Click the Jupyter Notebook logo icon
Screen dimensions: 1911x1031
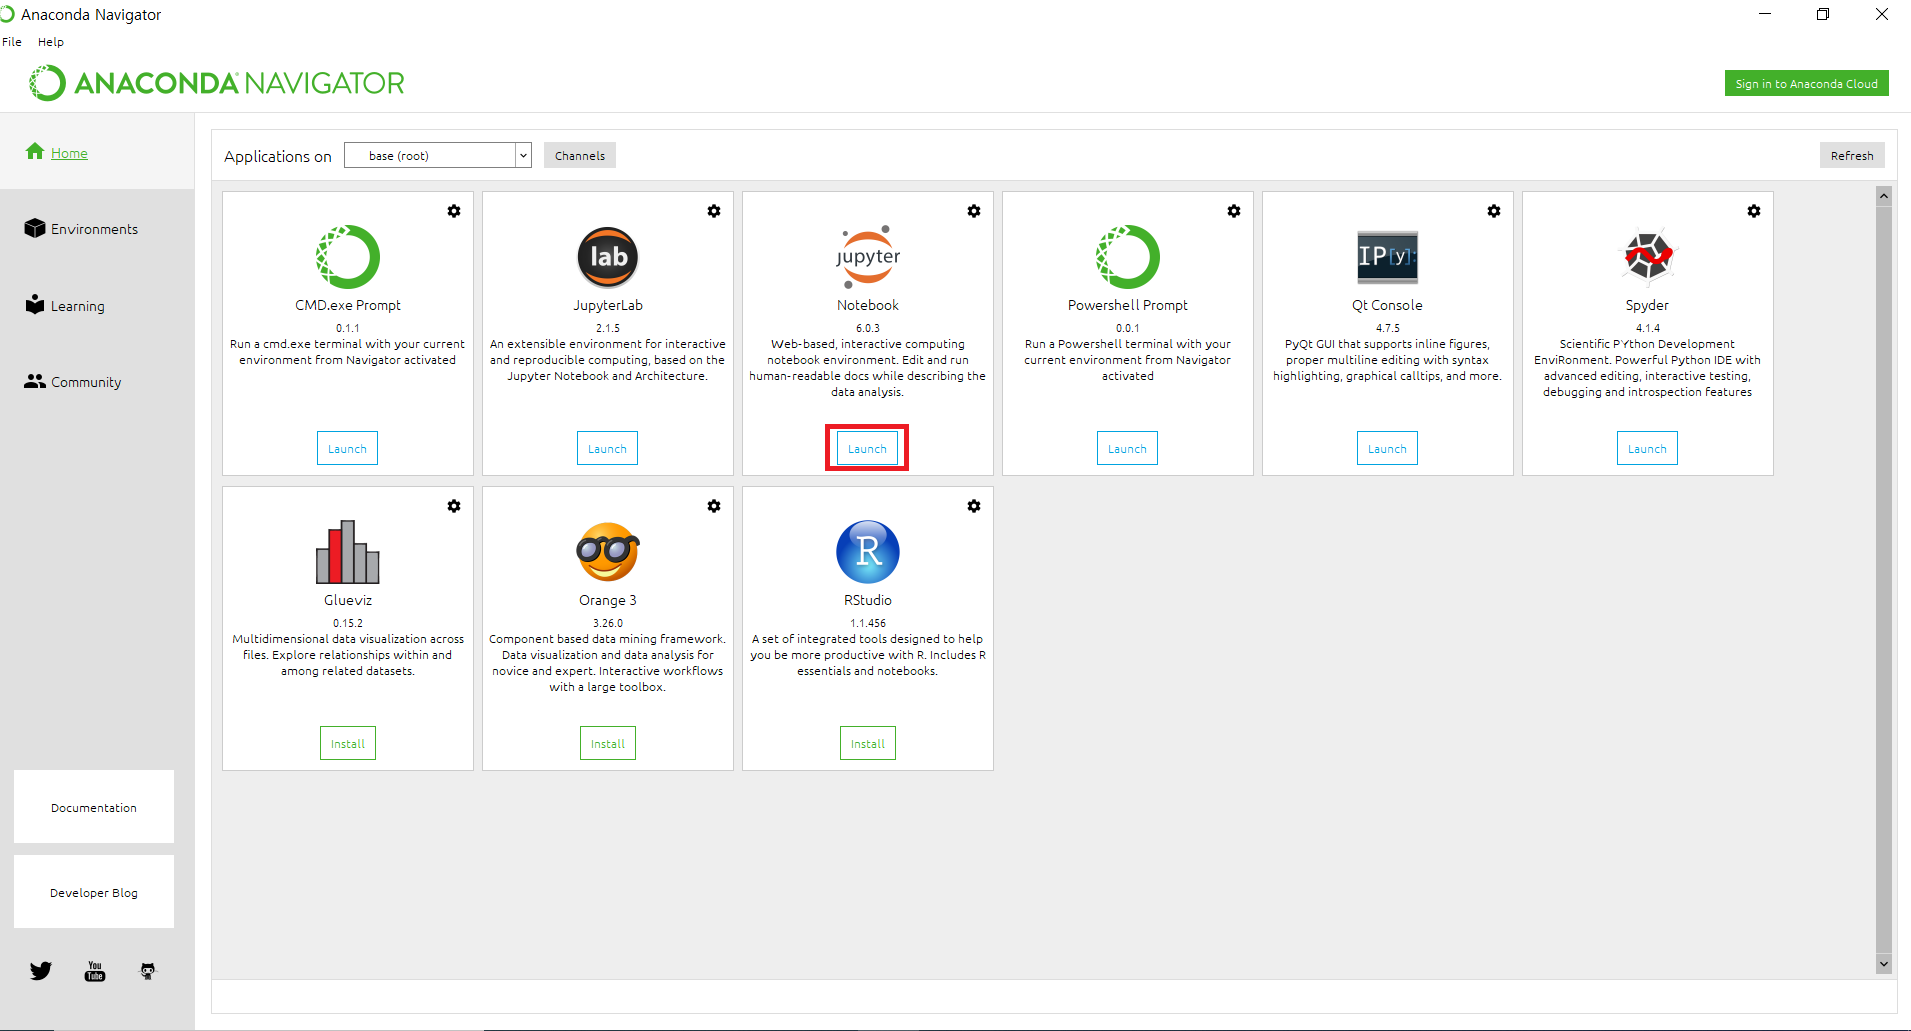pos(868,257)
